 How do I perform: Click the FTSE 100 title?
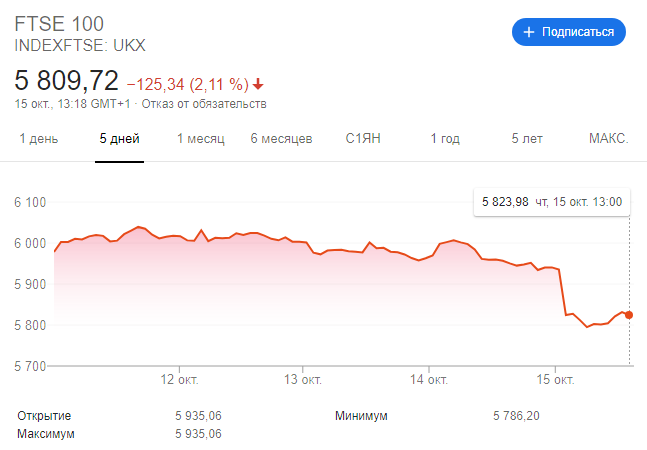[x=59, y=23]
